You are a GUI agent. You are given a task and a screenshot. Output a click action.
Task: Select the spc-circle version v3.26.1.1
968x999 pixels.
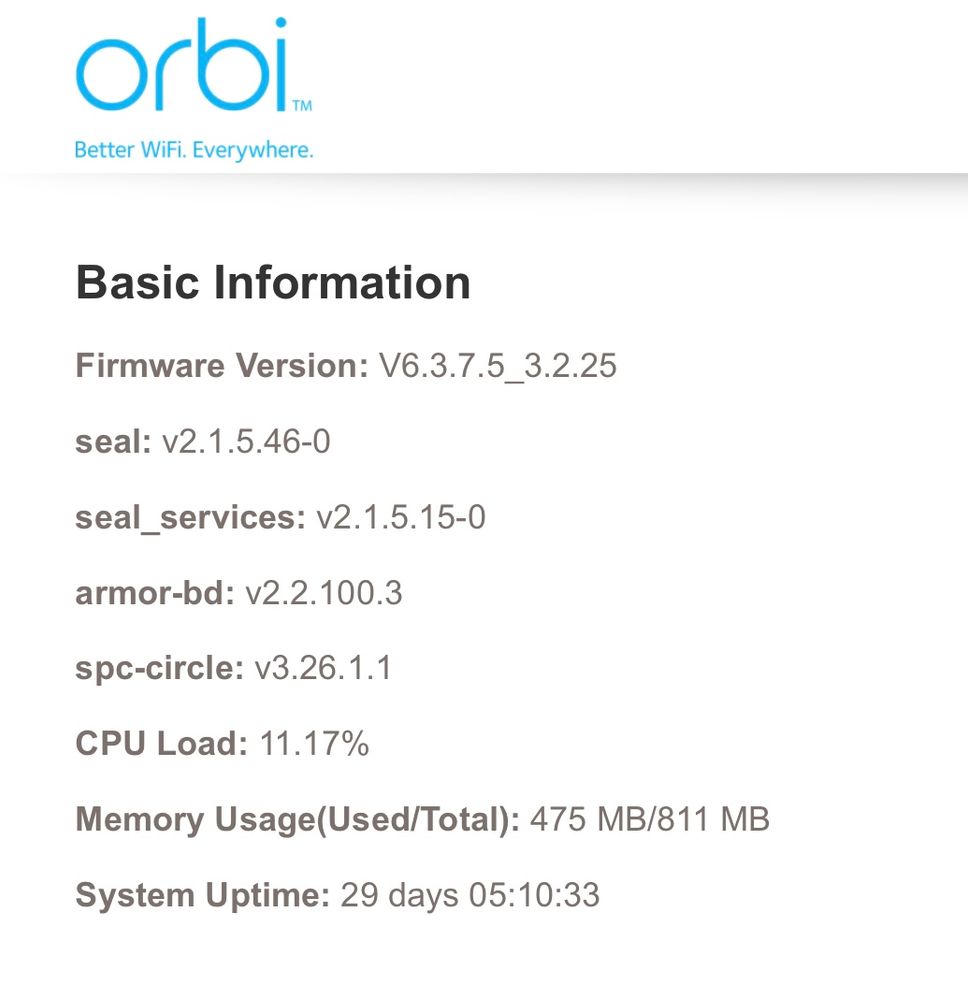click(x=323, y=668)
